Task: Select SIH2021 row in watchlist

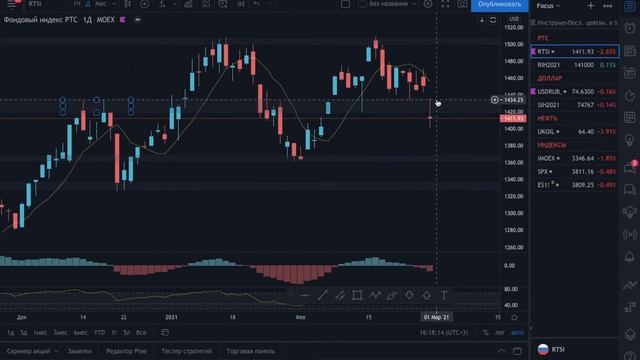Action: [575, 105]
